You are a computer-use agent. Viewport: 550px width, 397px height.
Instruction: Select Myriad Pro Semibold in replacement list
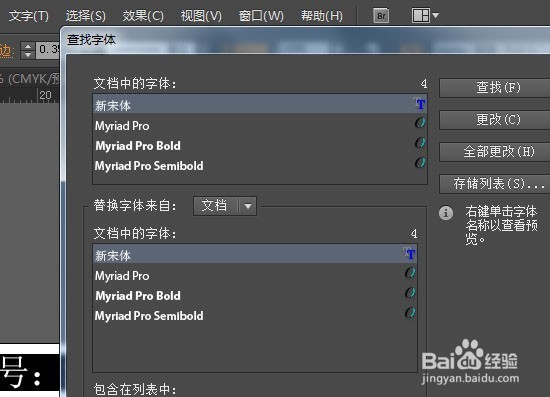tap(255, 316)
